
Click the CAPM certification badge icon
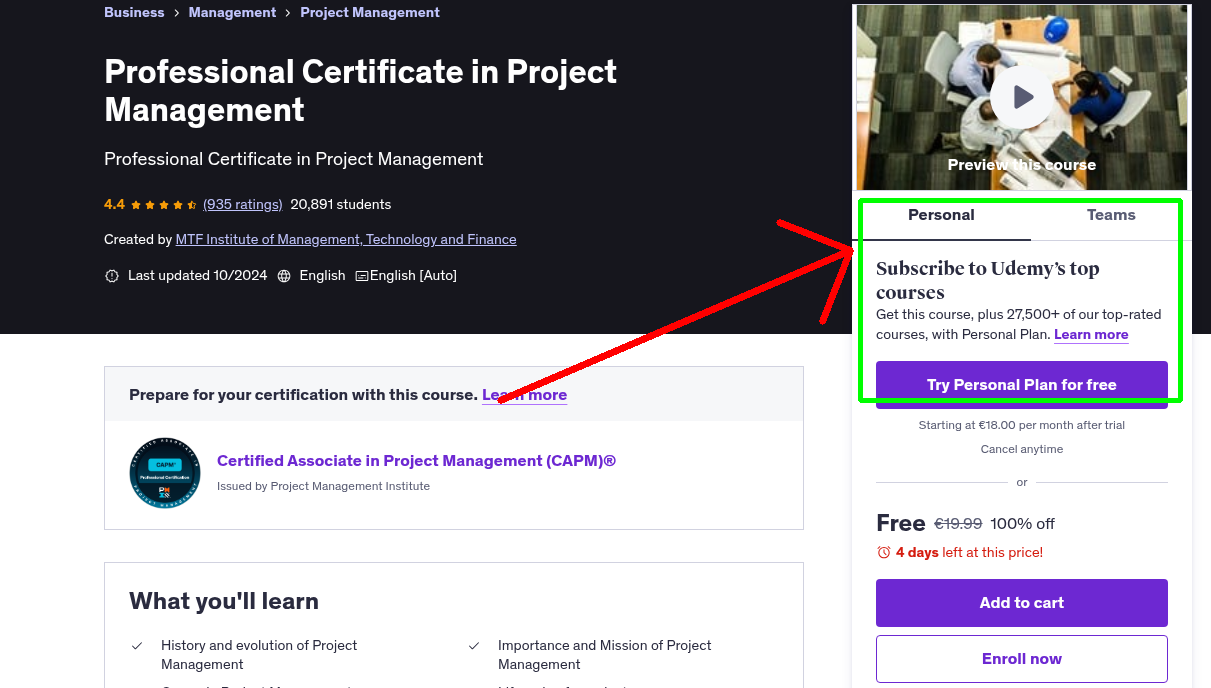click(x=165, y=473)
